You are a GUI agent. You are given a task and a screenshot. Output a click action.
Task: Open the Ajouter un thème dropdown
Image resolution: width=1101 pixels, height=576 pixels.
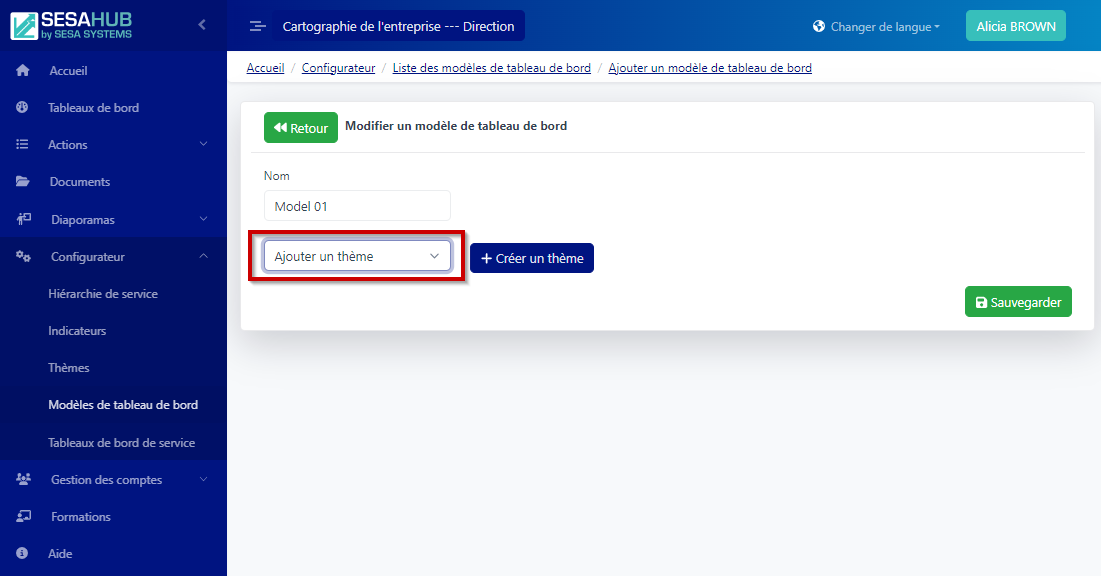tap(357, 256)
